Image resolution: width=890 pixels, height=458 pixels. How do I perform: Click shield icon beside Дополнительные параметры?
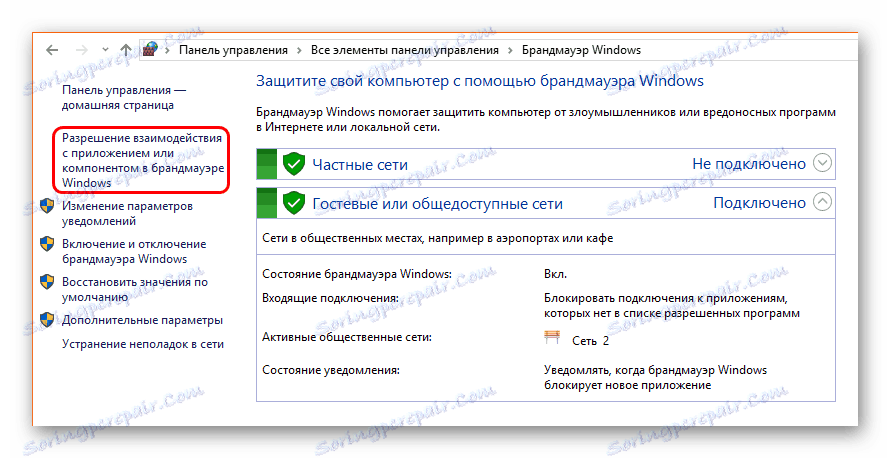click(x=47, y=320)
